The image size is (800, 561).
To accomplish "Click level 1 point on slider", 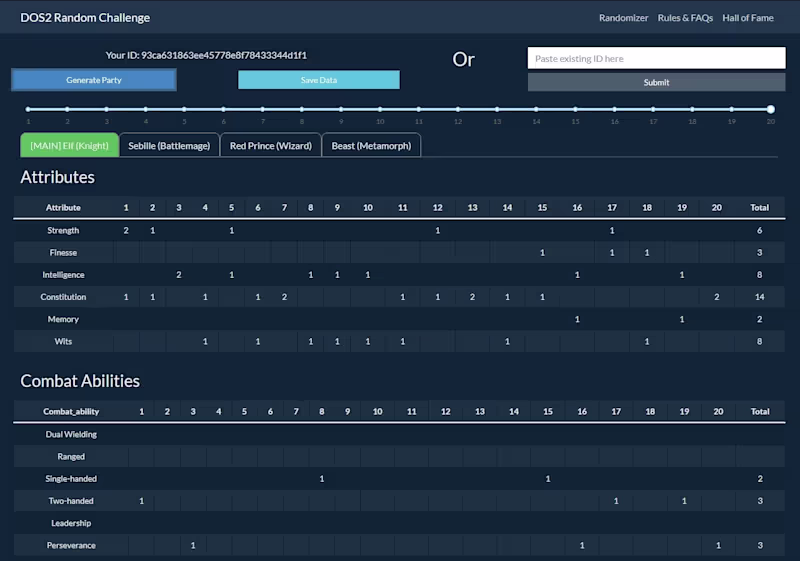I will click(x=28, y=109).
